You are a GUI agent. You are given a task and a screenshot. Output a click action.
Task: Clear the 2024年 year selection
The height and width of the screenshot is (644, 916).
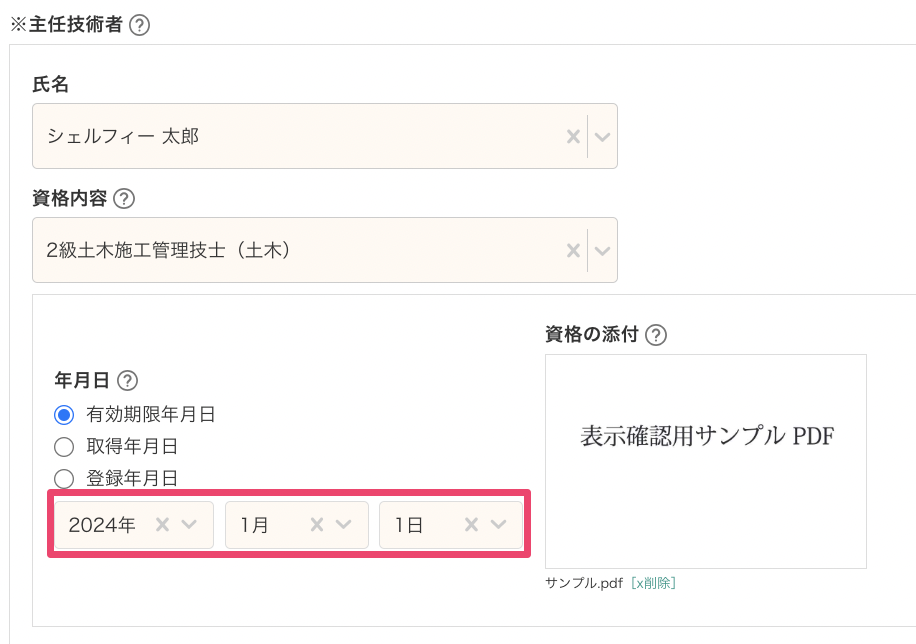point(162,525)
